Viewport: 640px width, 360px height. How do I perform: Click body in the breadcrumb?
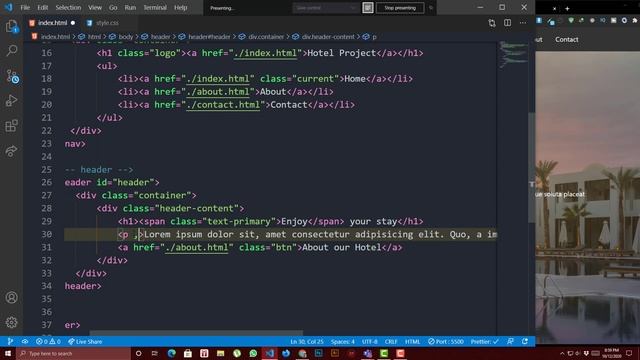click(126, 37)
